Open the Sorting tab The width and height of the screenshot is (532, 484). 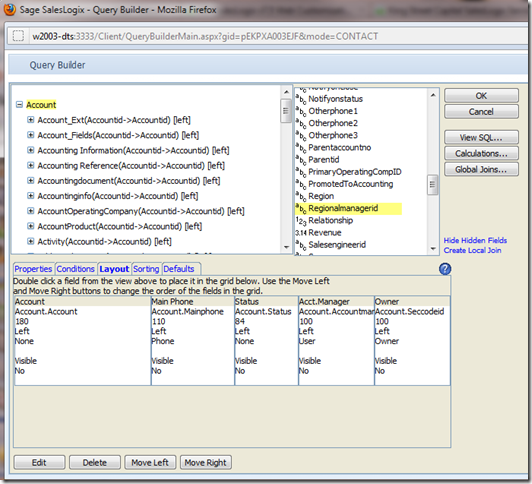pyautogui.click(x=146, y=269)
